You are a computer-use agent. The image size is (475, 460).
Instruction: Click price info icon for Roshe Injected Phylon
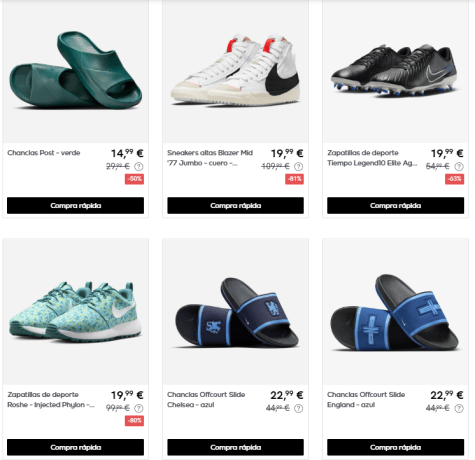coord(139,408)
